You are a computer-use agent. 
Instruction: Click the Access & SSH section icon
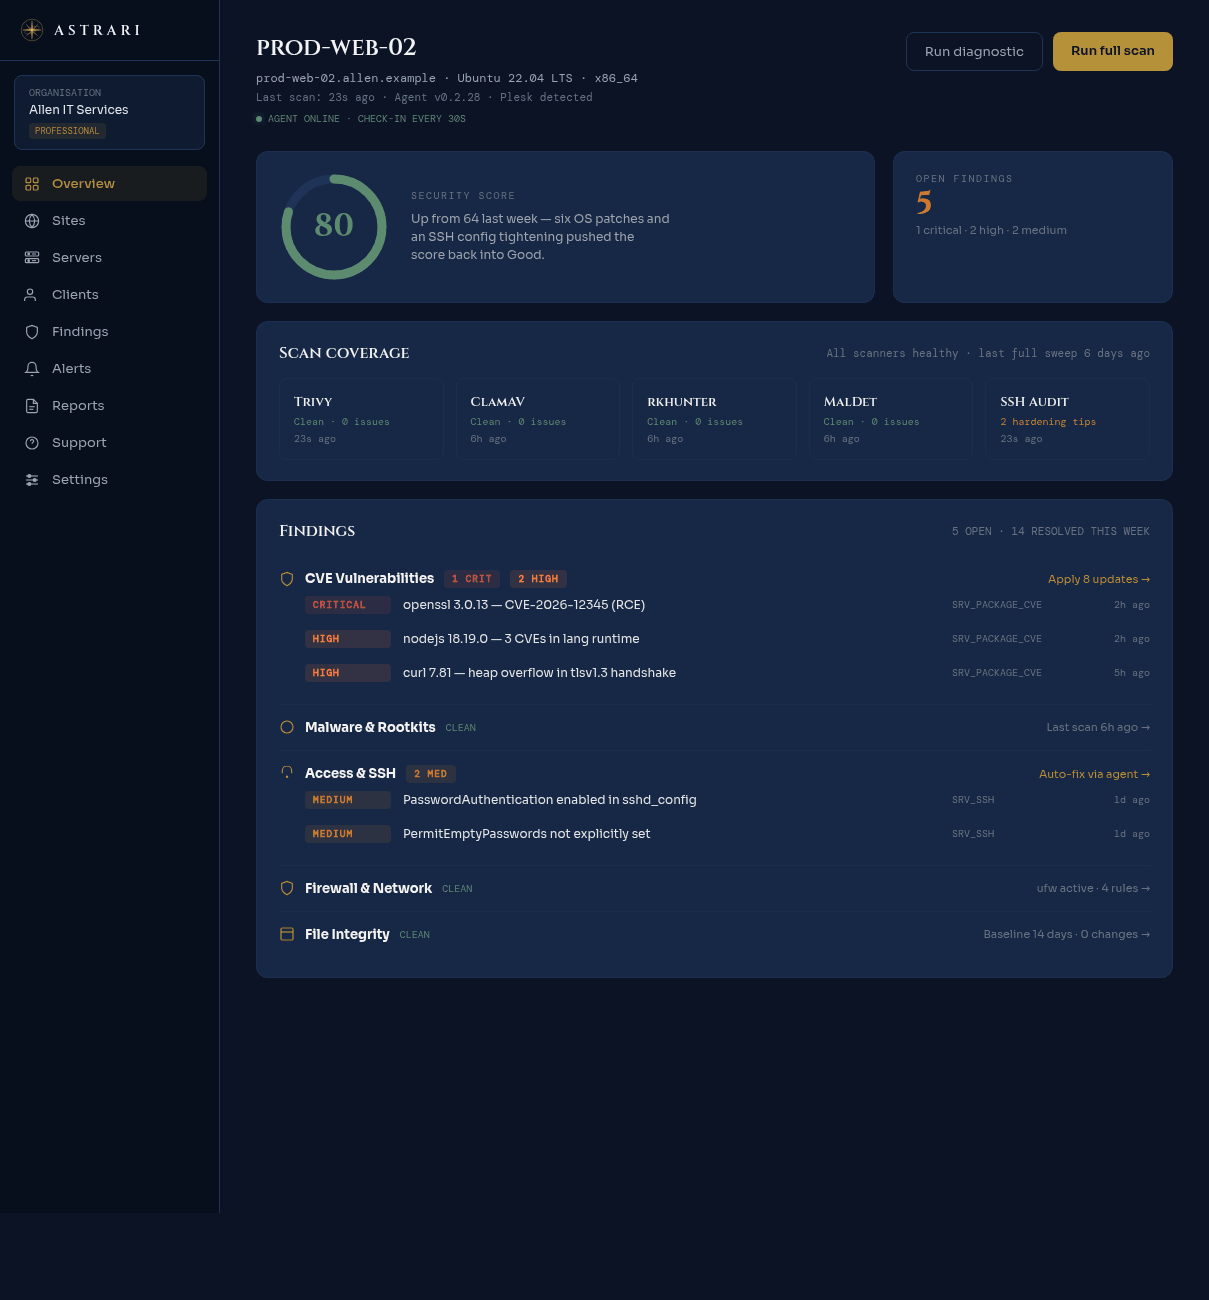point(287,773)
